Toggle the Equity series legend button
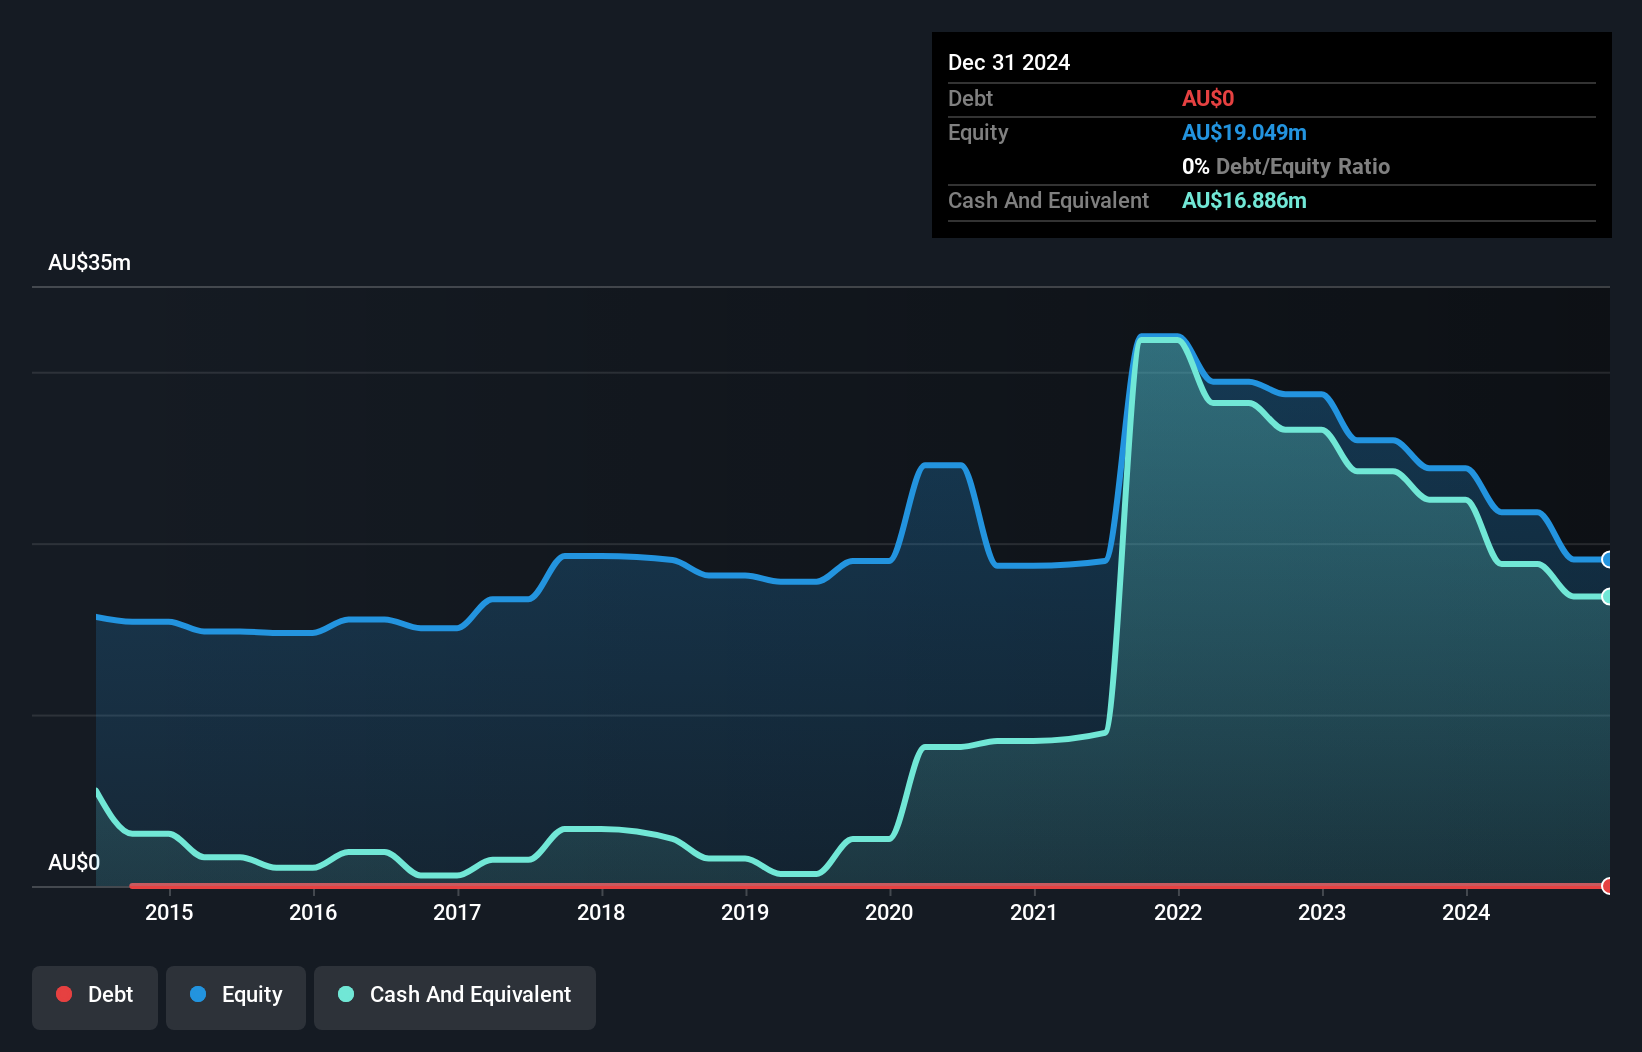The width and height of the screenshot is (1642, 1052). click(x=236, y=995)
